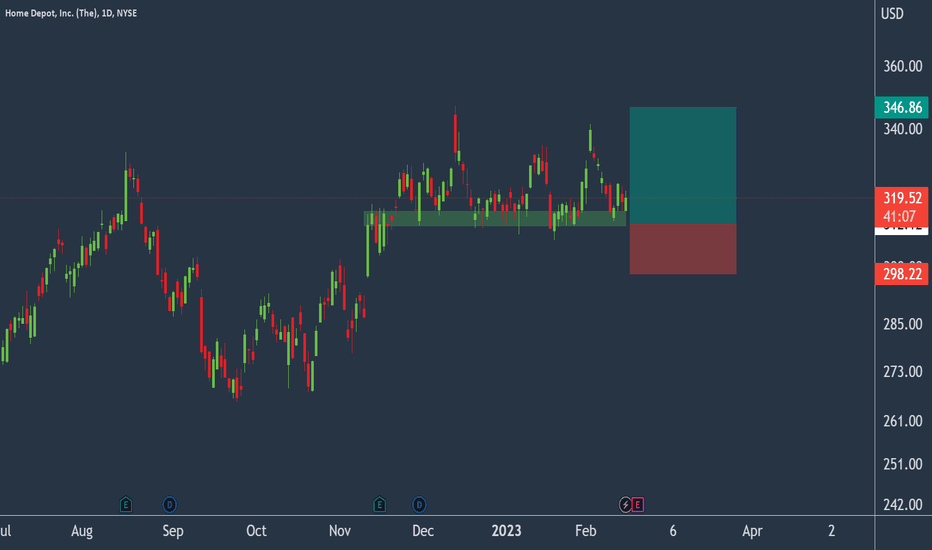Open the December dividend D marker
This screenshot has height=550, width=932.
coord(419,505)
